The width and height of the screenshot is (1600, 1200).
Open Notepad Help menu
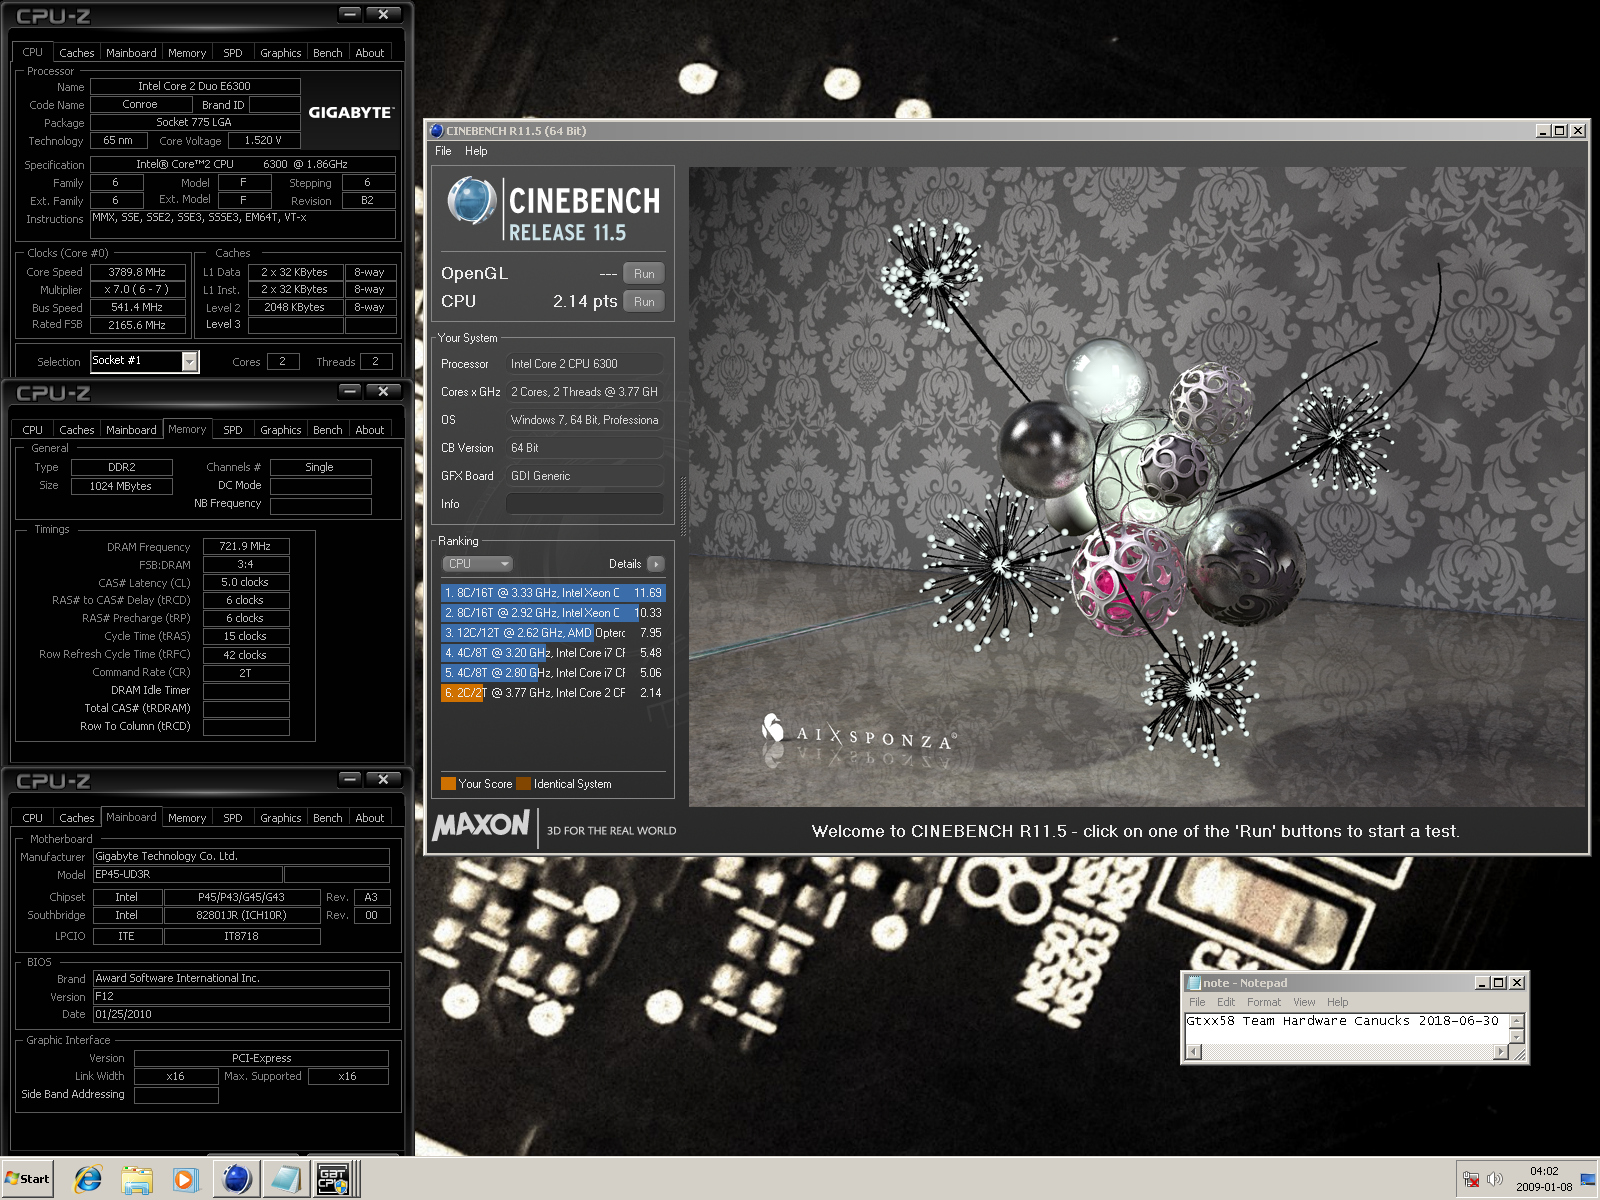coord(1338,1002)
